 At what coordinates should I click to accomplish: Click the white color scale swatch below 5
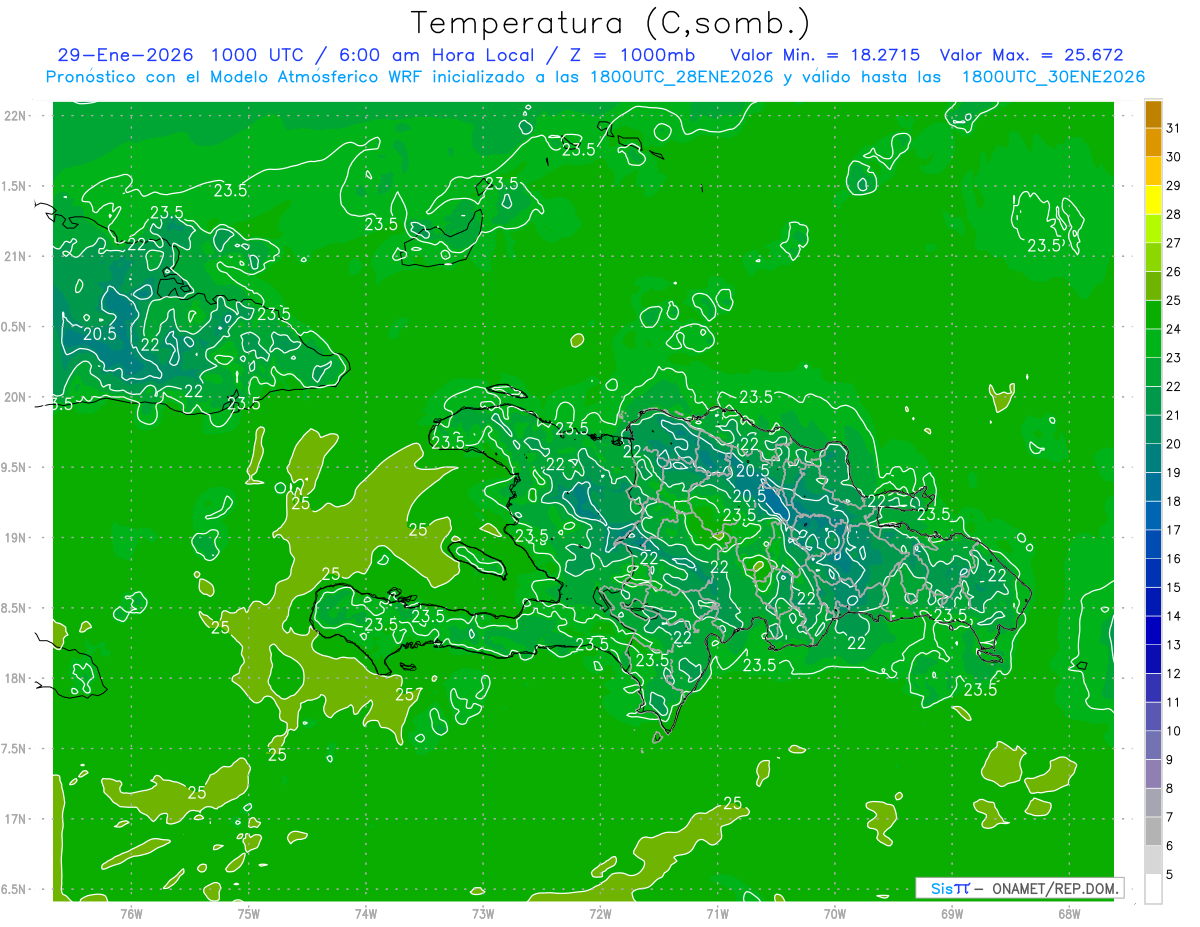pos(1153,889)
